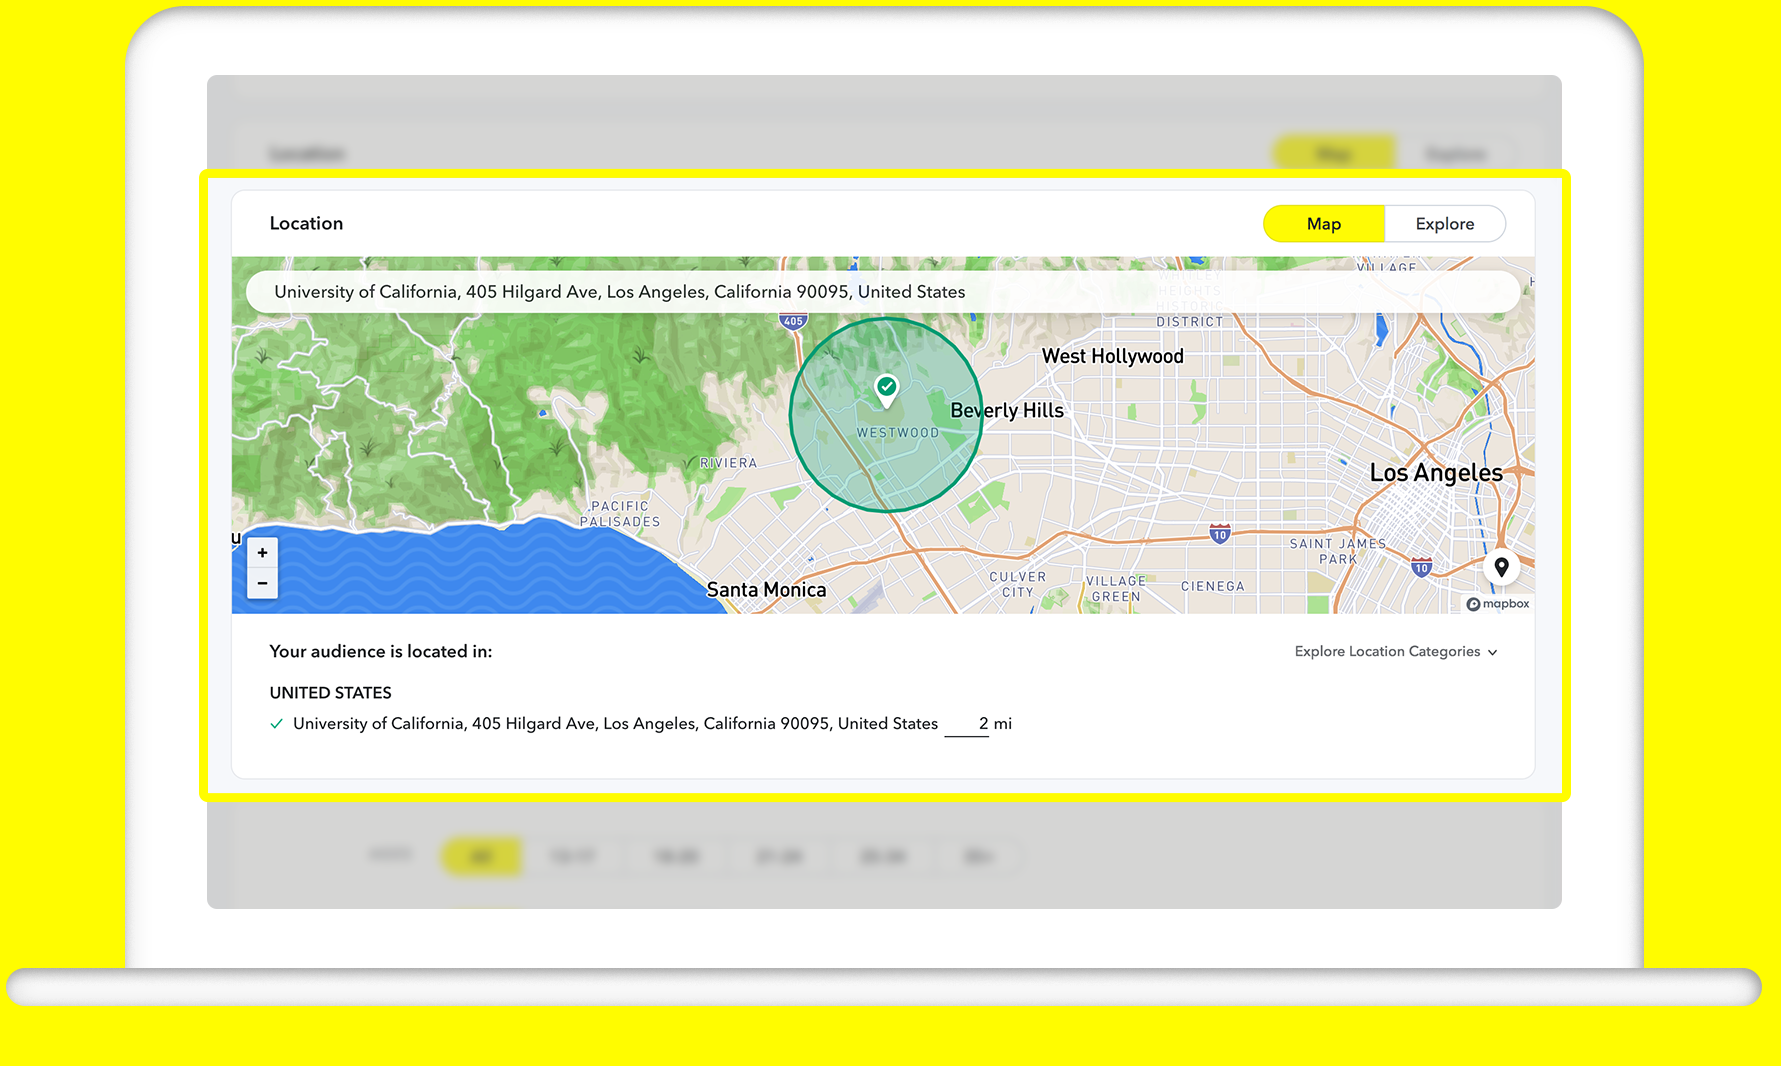Click the Beverly Hills map label

(1007, 411)
